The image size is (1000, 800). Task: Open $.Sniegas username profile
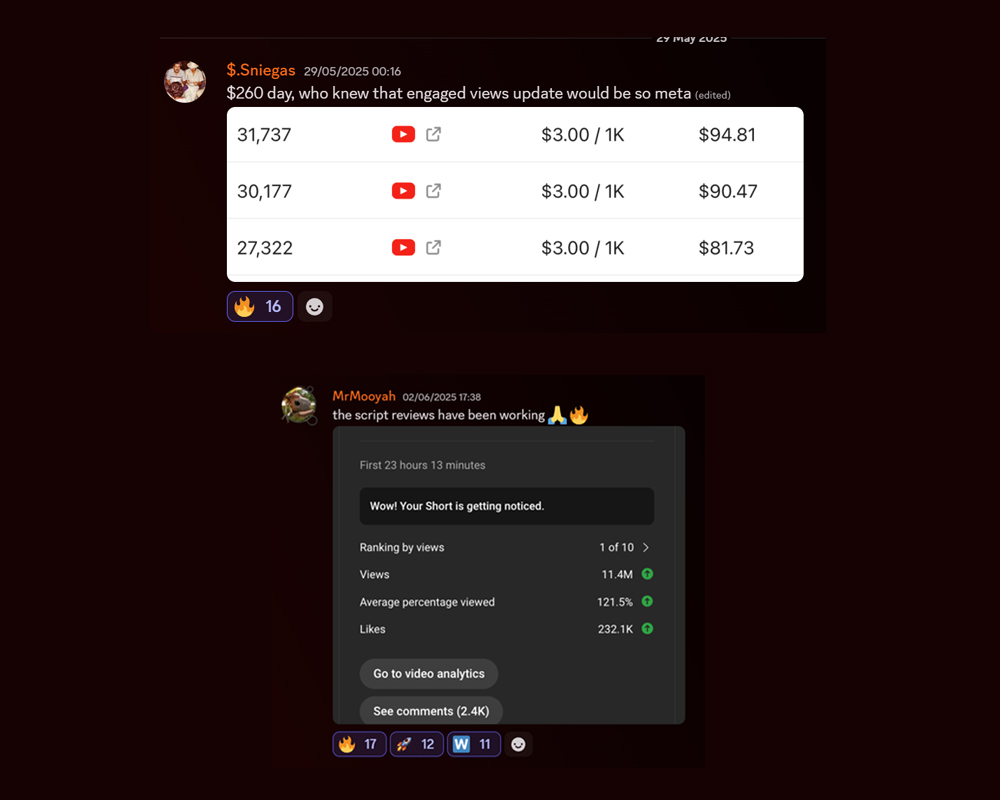[261, 70]
